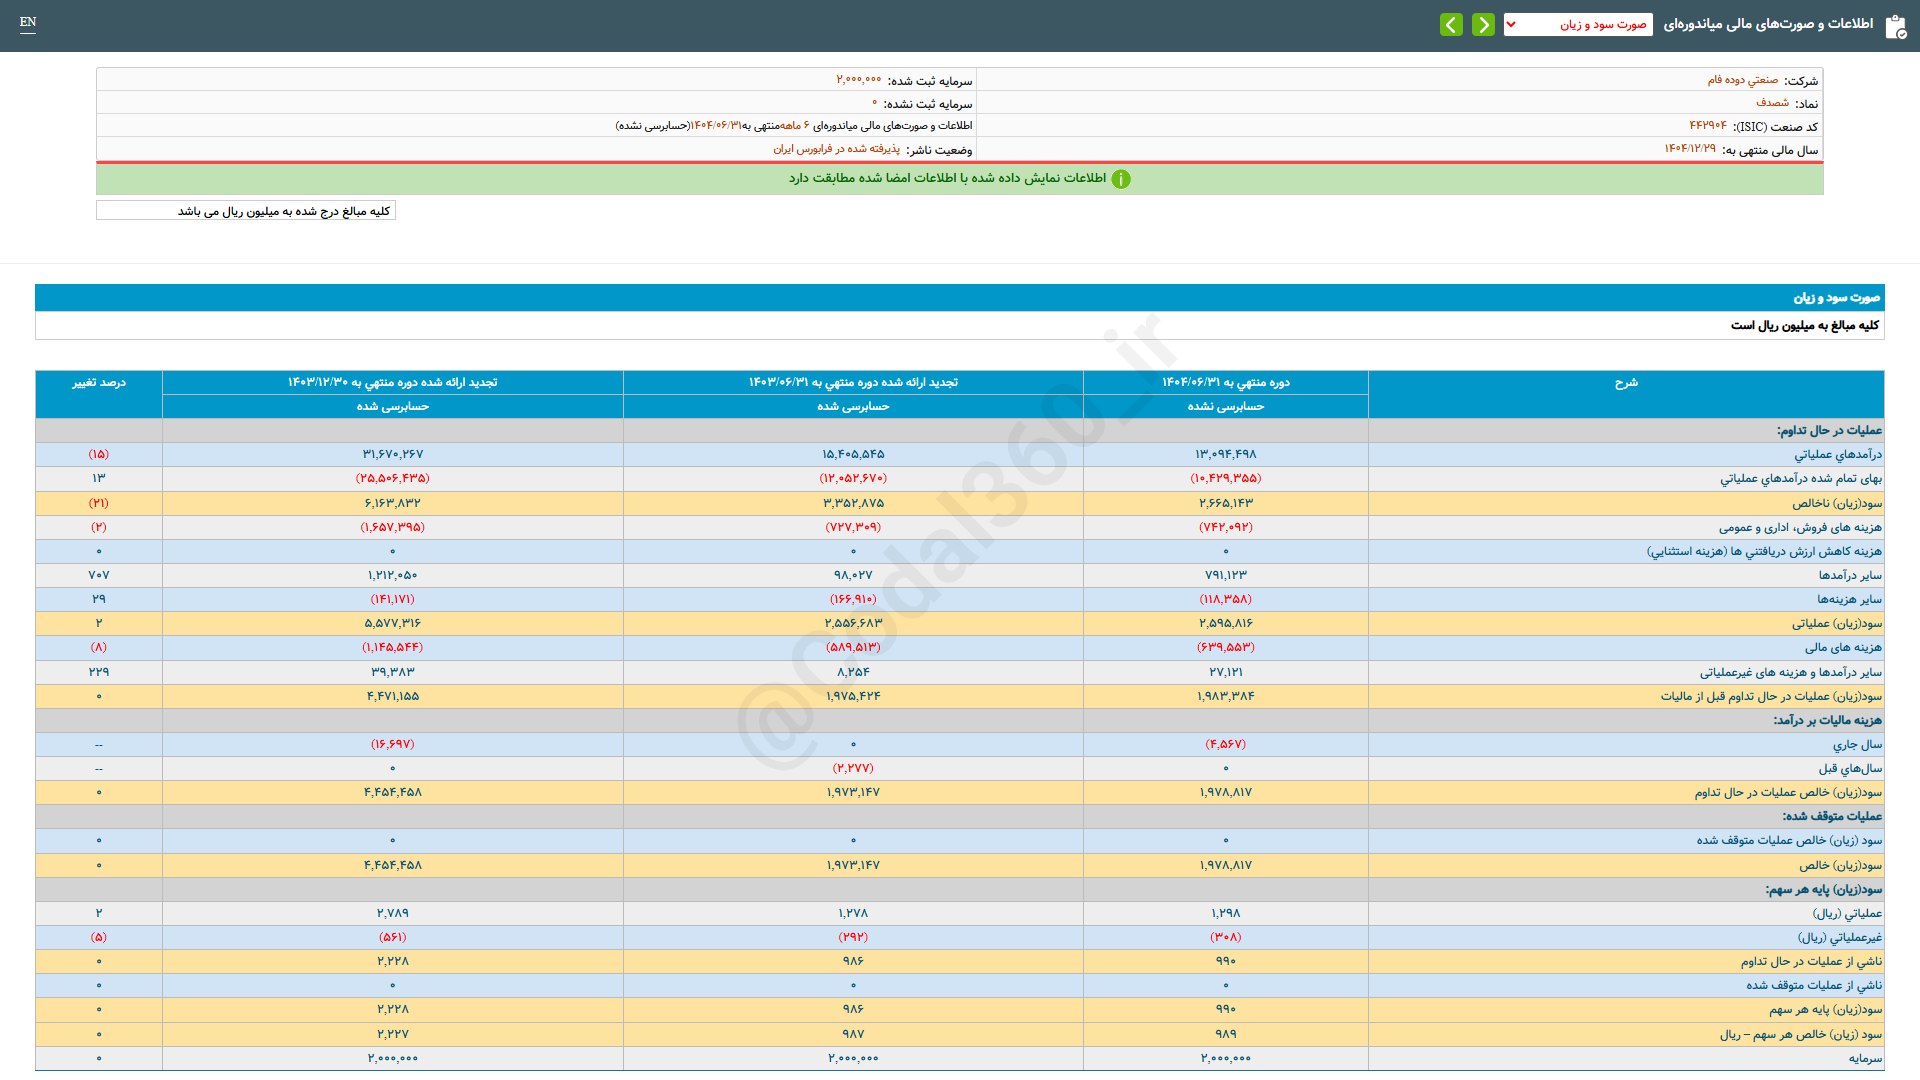Select the درآمدهاي عملياتي row label
The height and width of the screenshot is (1080, 1920).
pos(1837,455)
